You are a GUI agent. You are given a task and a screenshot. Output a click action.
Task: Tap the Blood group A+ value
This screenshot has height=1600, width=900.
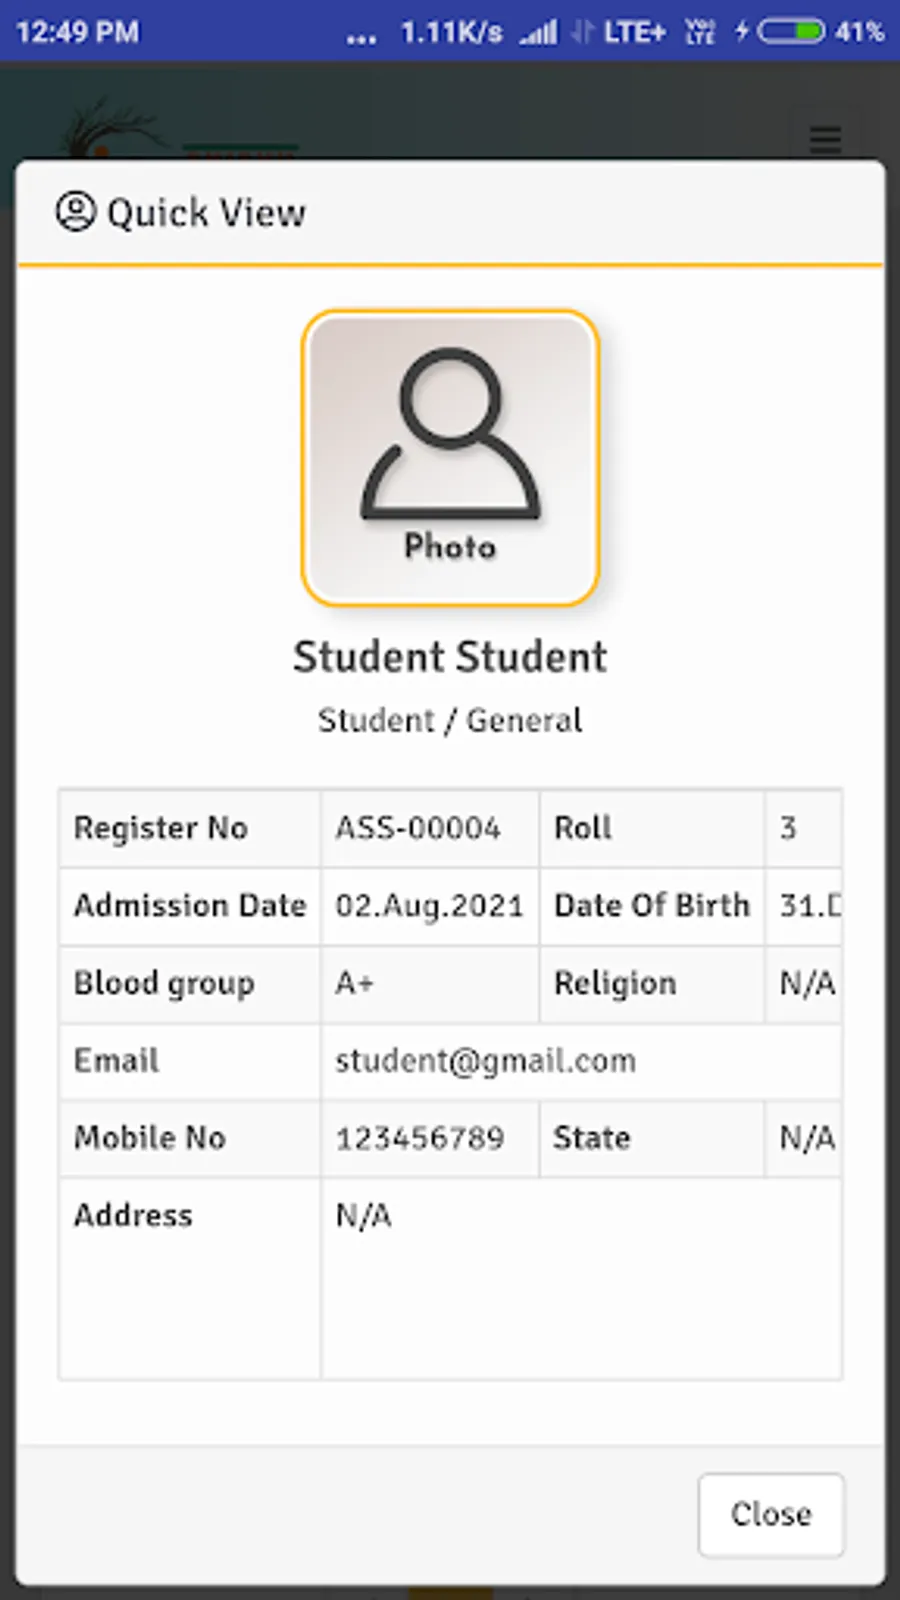point(354,983)
